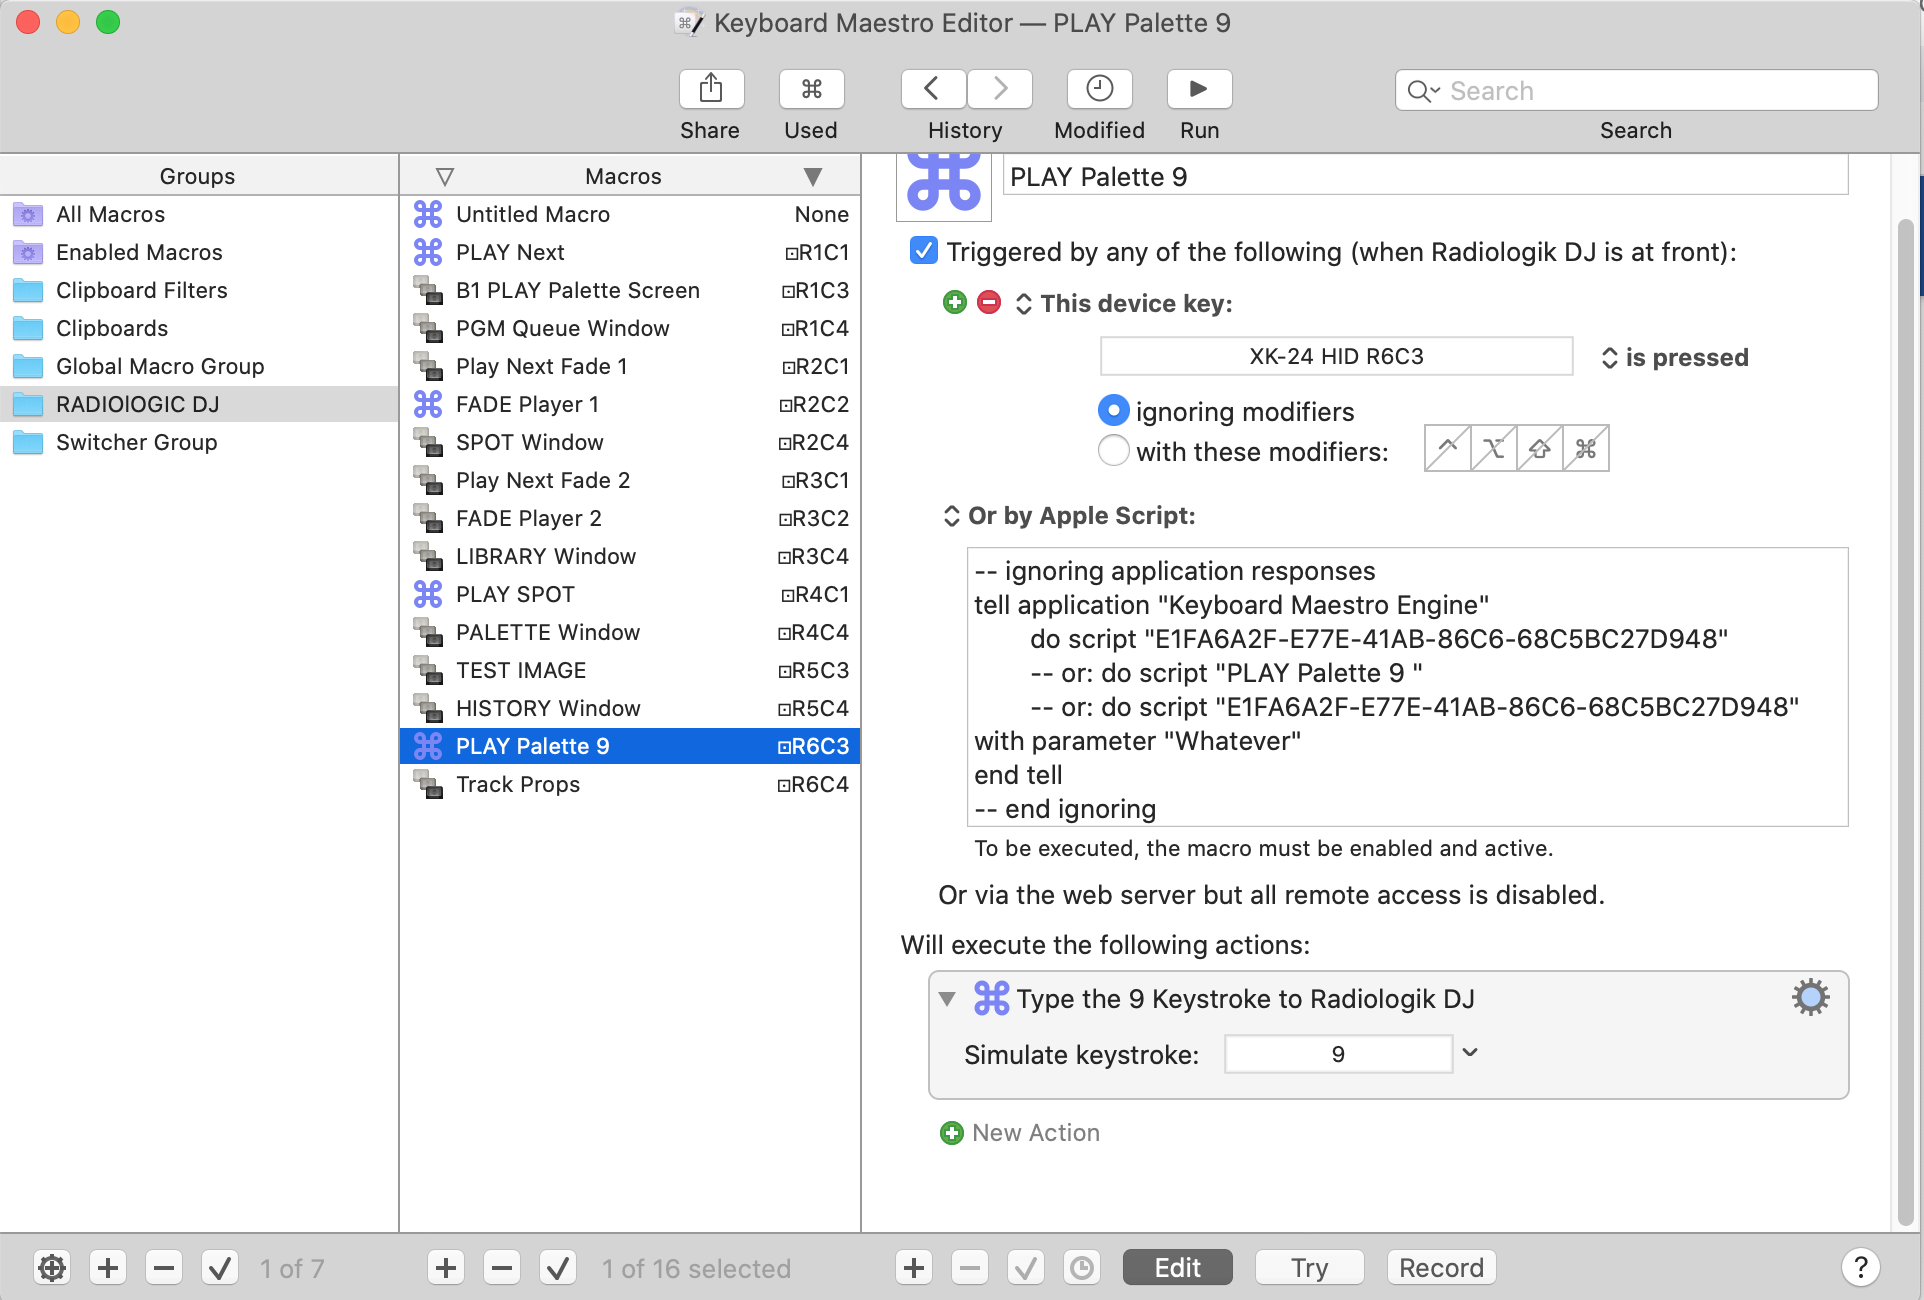1924x1300 pixels.
Task: Click macros column left sort triangle
Action: coord(445,176)
